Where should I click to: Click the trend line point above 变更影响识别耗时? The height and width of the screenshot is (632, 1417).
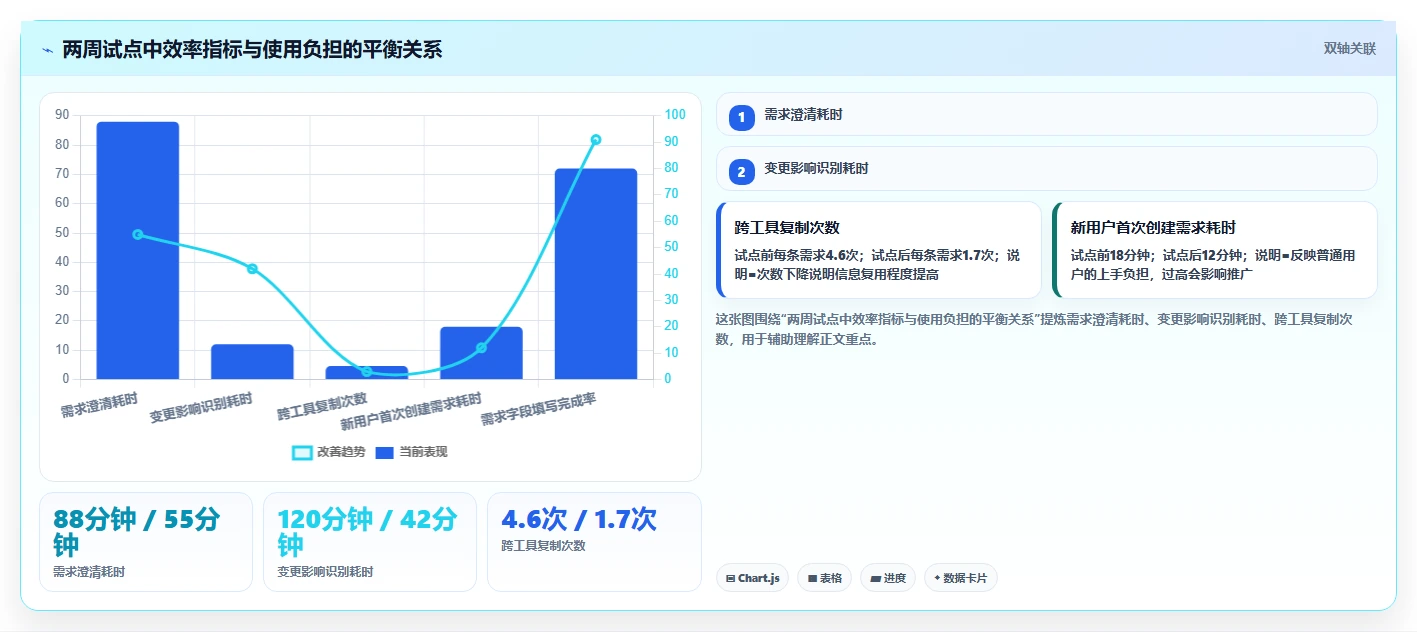click(252, 269)
